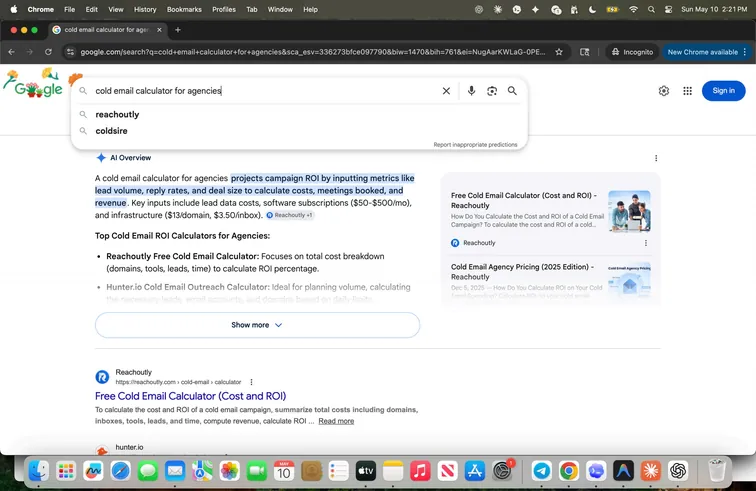Screen dimensions: 756x491
Task: Open the Reachoutly +1 source chip
Action: point(290,215)
